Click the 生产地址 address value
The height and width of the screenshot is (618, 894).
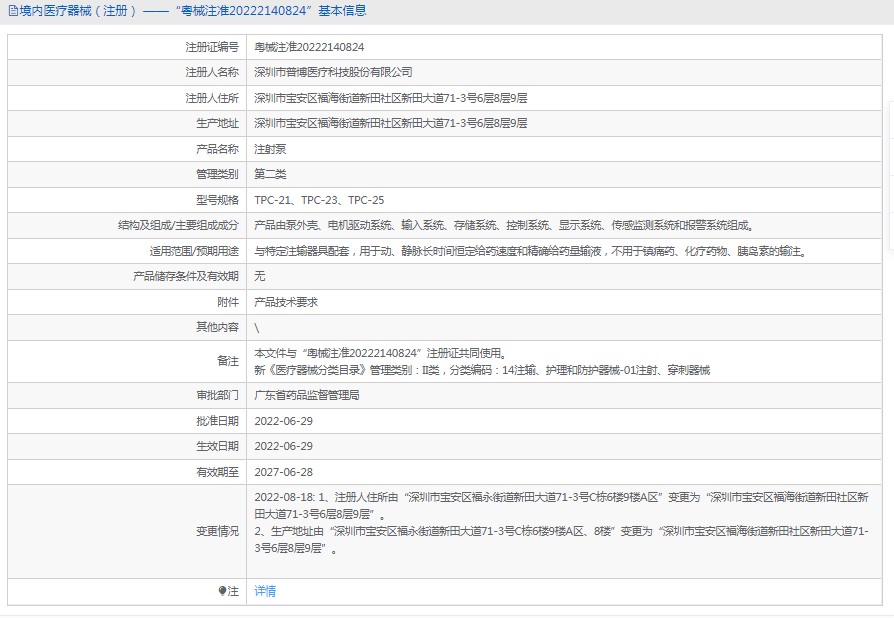[390, 124]
